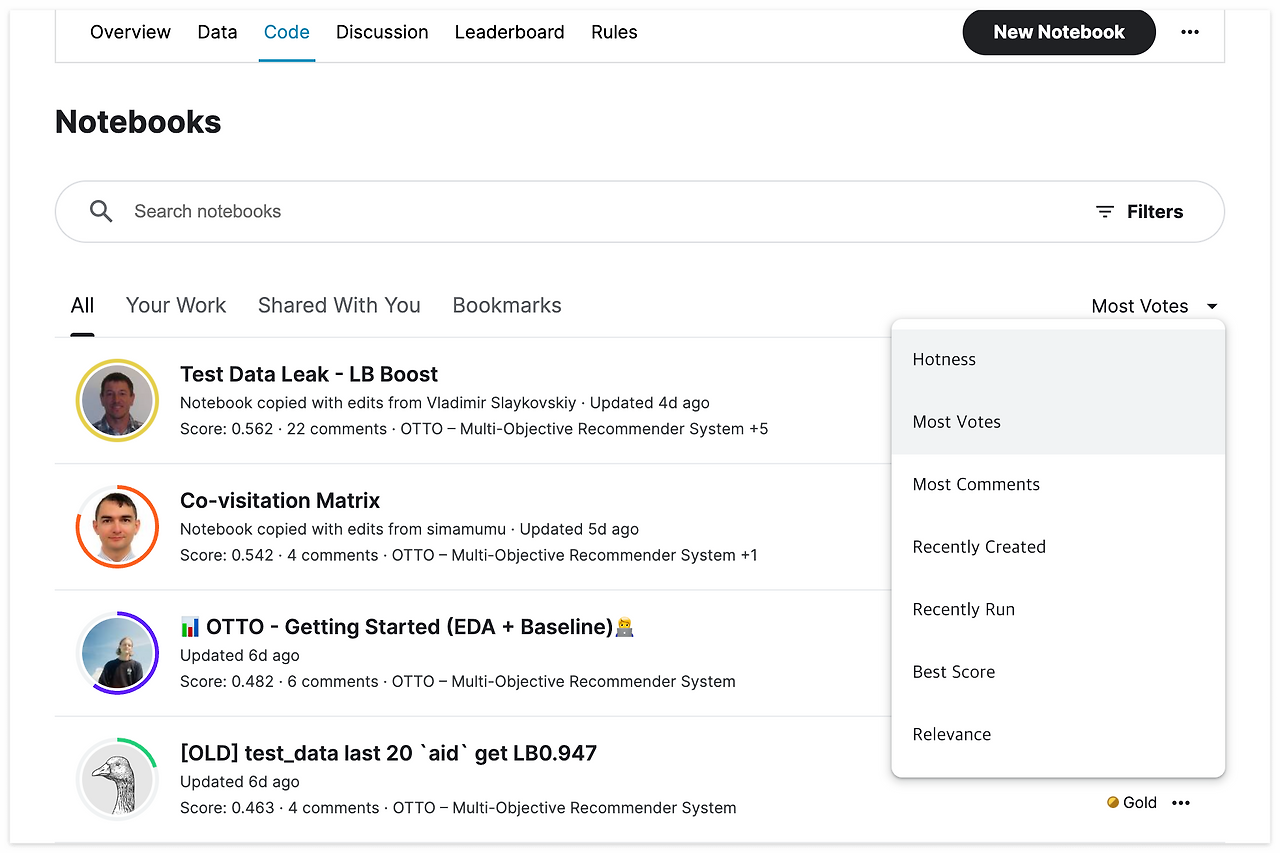Sort notebooks by Best Score
Screen dimensions: 1280x853
pyautogui.click(x=954, y=672)
